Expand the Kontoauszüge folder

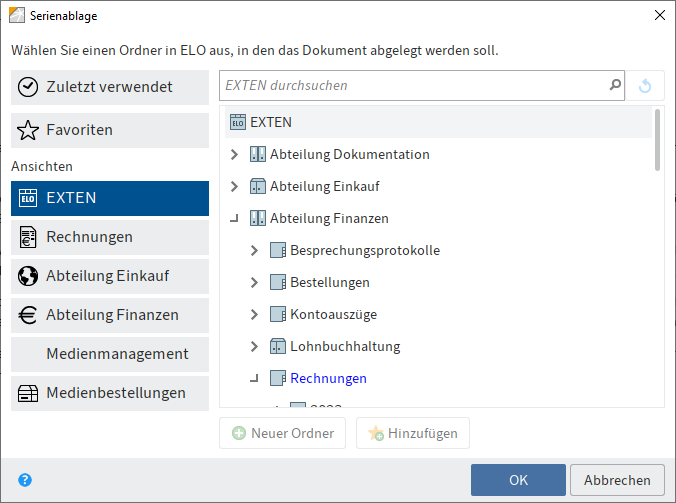pos(254,314)
